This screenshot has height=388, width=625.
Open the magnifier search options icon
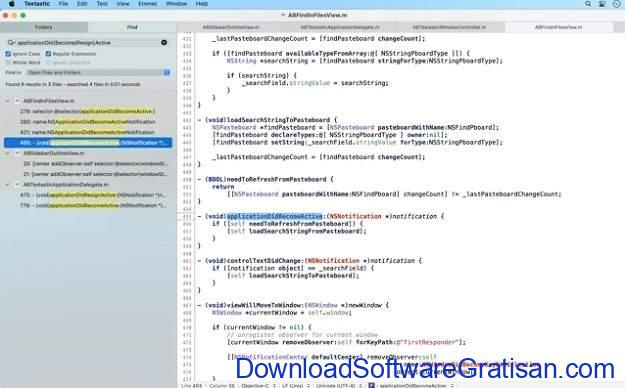11,43
